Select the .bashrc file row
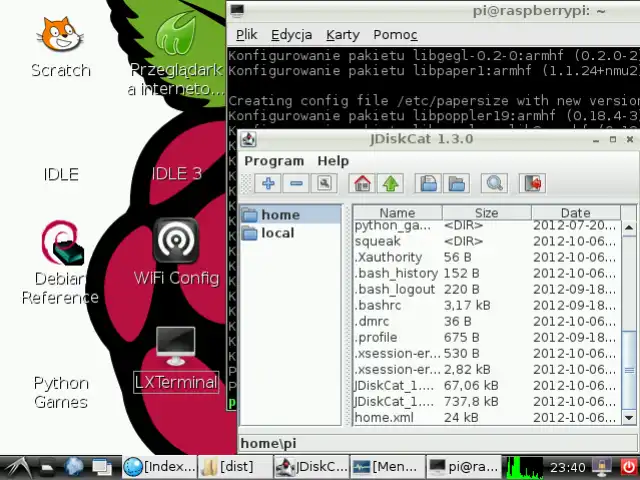 [487, 305]
